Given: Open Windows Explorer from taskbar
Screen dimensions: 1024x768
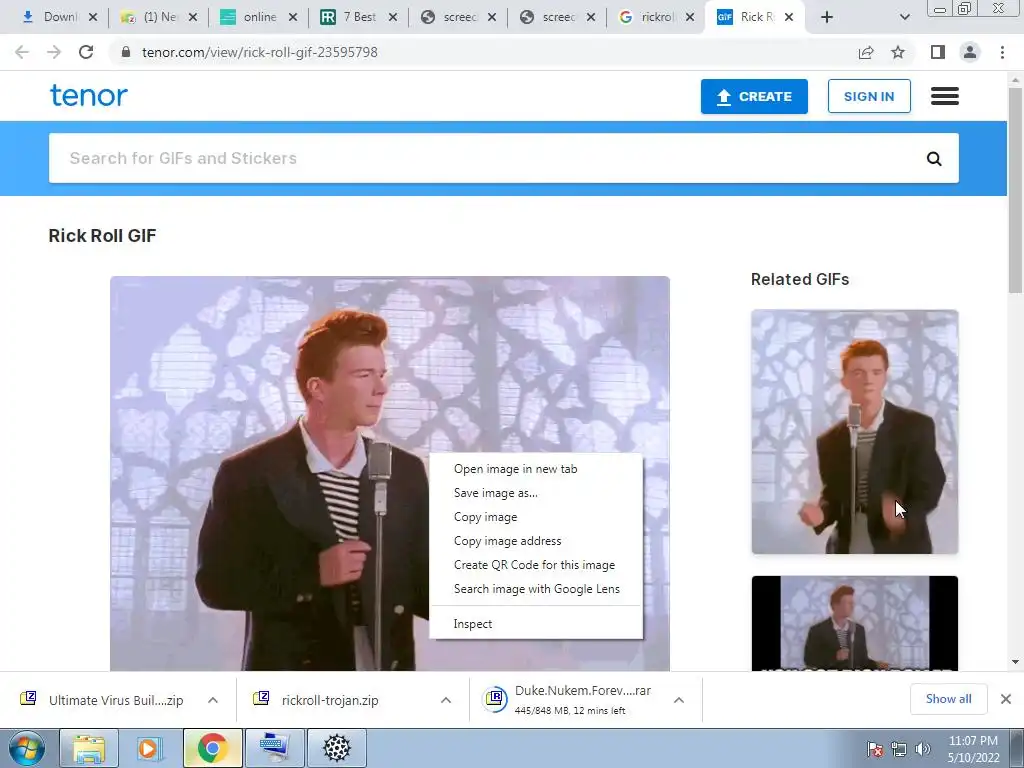Looking at the screenshot, I should click(89, 748).
